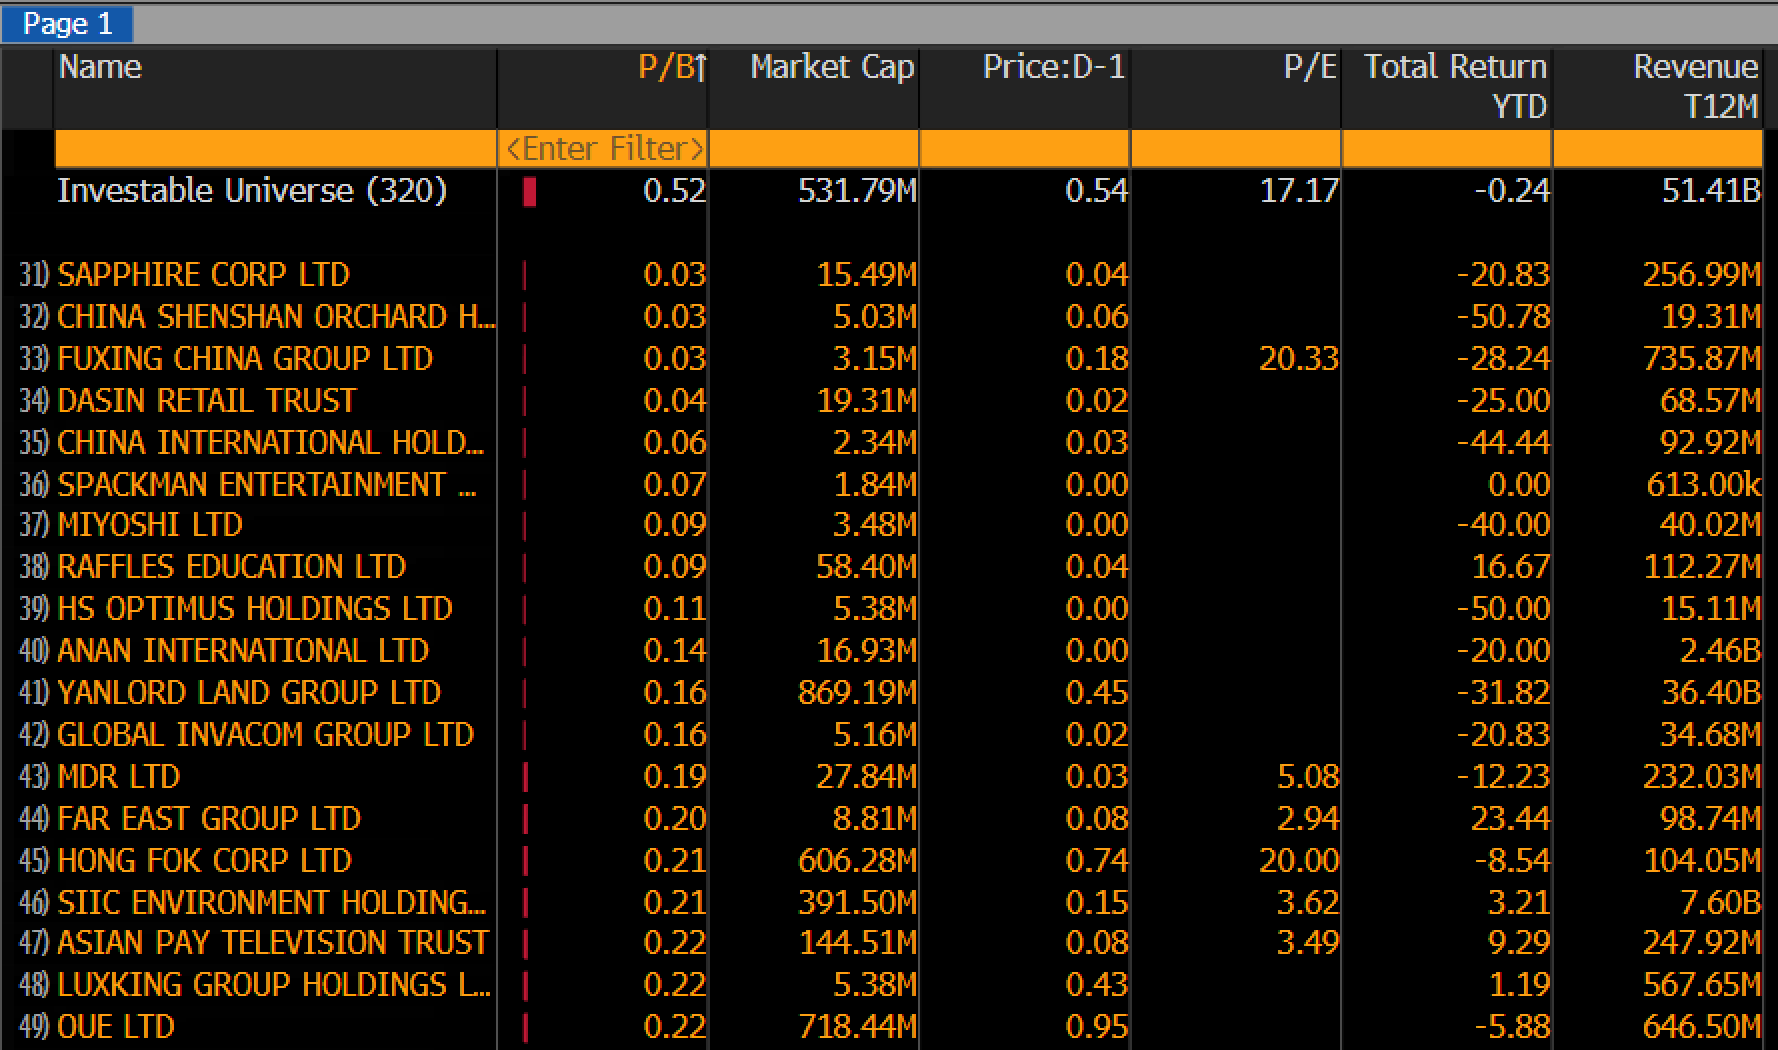Screen dimensions: 1778x1050
Task: Click universe market cap 531.79M
Action: point(857,190)
